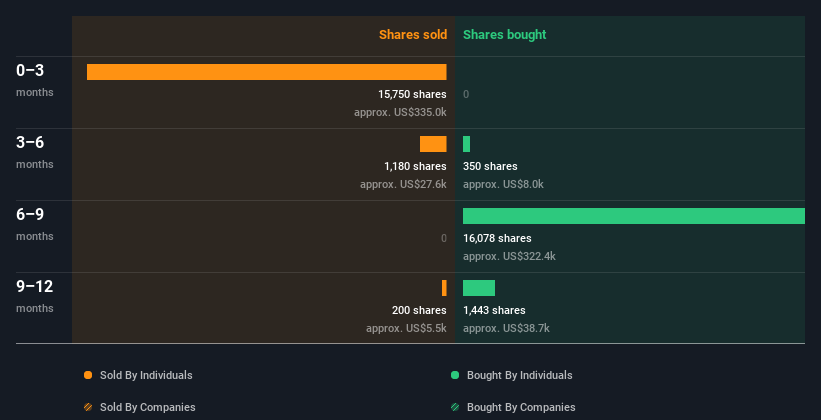Click the 3–6 months row label
This screenshot has height=420, width=821.
coord(35,152)
